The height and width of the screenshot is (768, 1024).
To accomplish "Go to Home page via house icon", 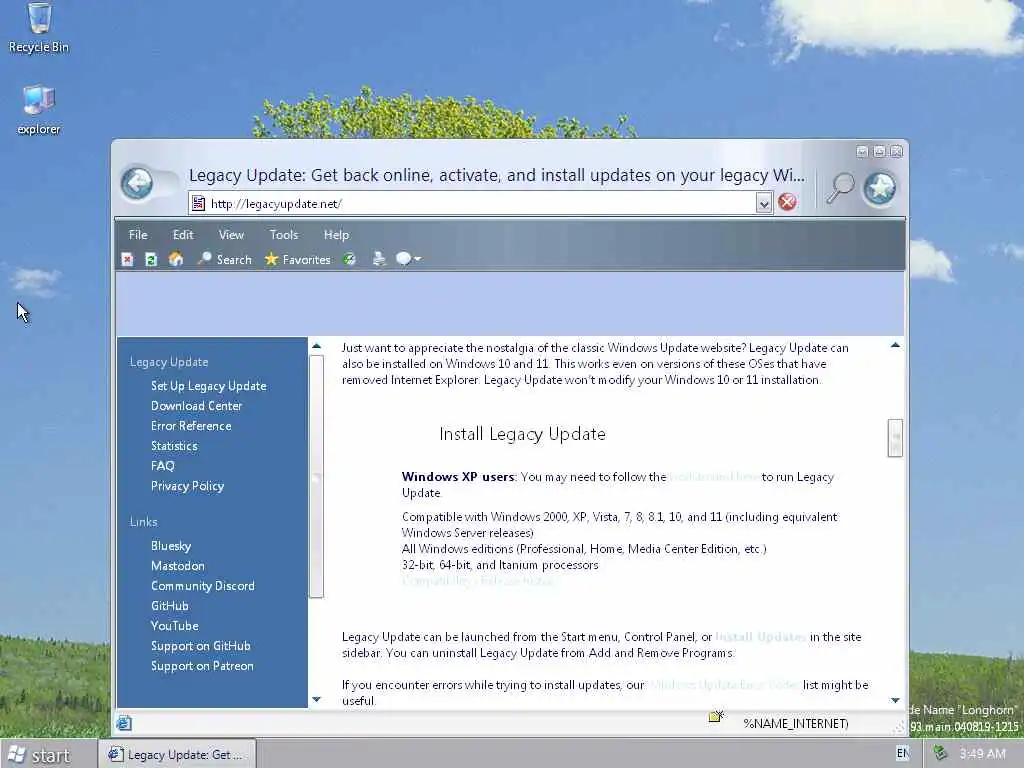I will point(175,259).
